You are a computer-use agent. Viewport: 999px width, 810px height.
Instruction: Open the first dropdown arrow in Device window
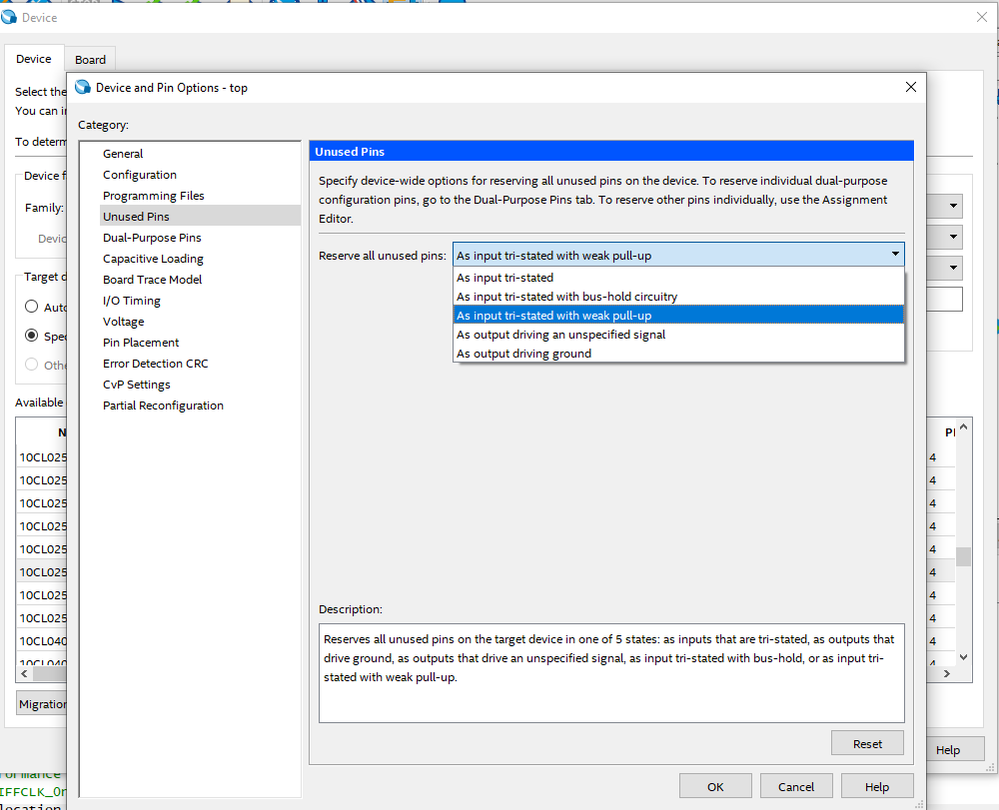point(953,206)
